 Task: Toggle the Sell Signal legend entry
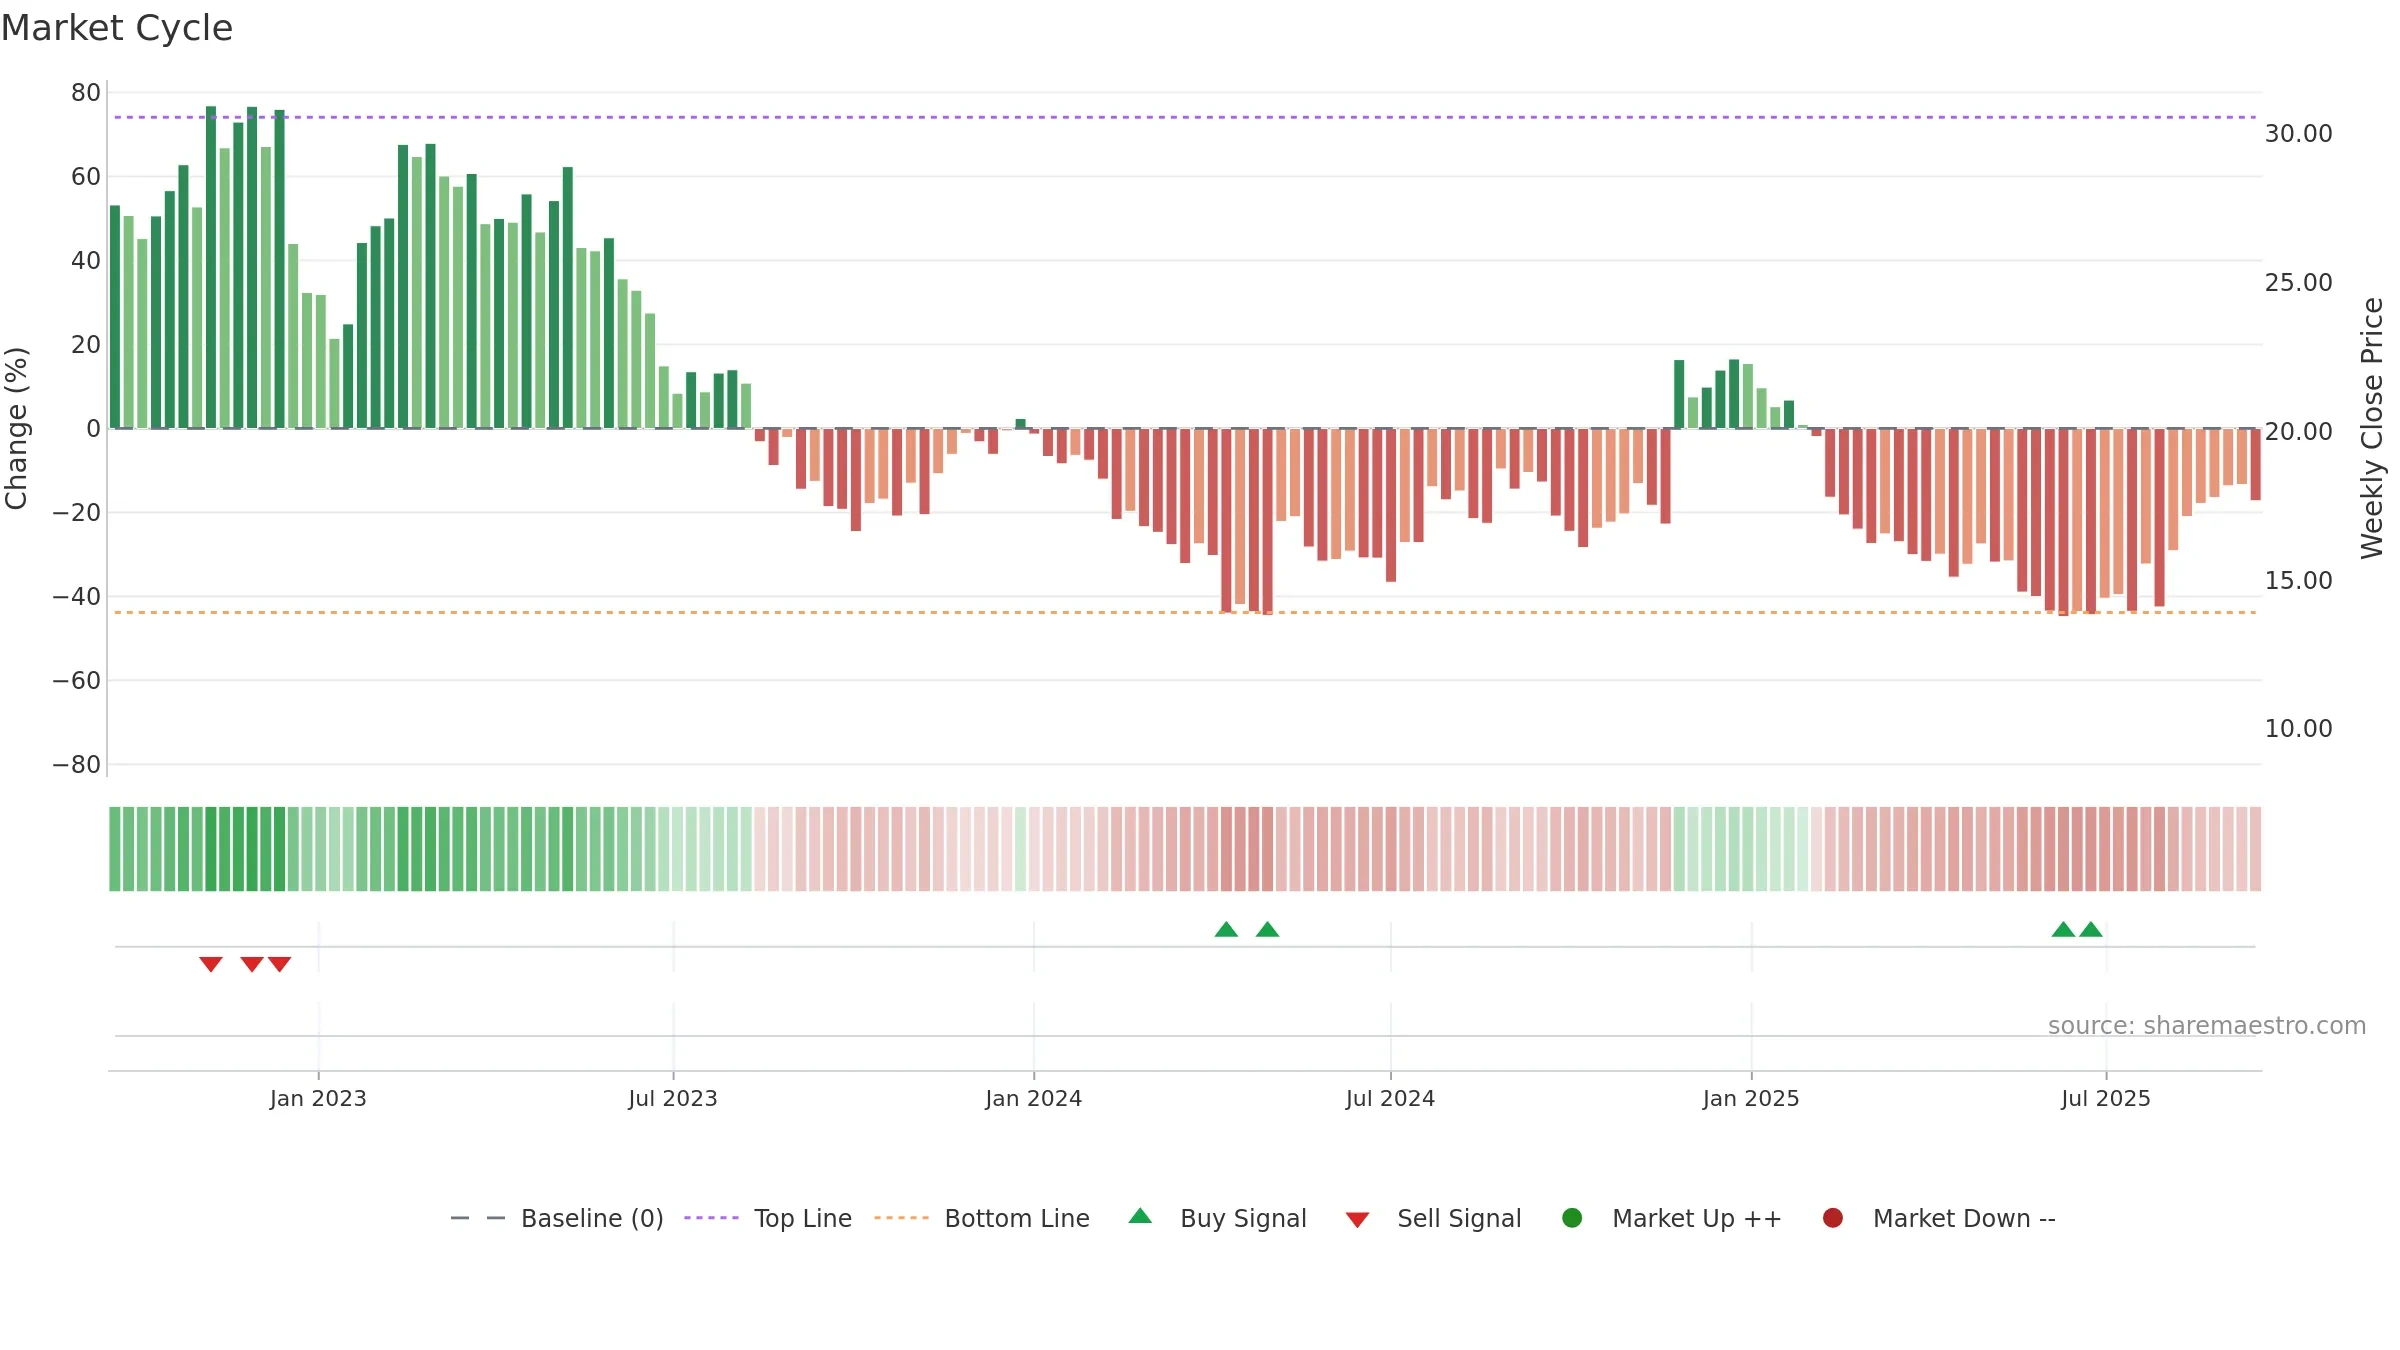[1433, 1218]
